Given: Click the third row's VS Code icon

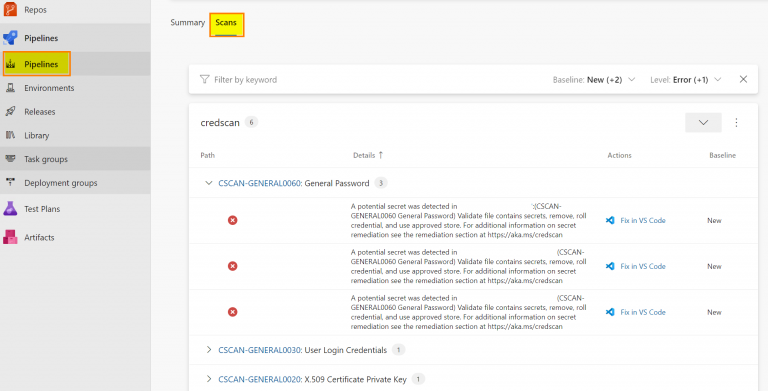Looking at the screenshot, I should click(x=610, y=312).
